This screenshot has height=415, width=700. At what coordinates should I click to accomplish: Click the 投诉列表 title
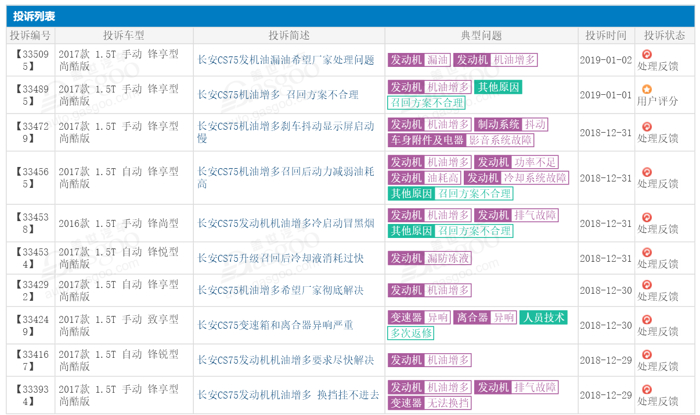pyautogui.click(x=34, y=17)
